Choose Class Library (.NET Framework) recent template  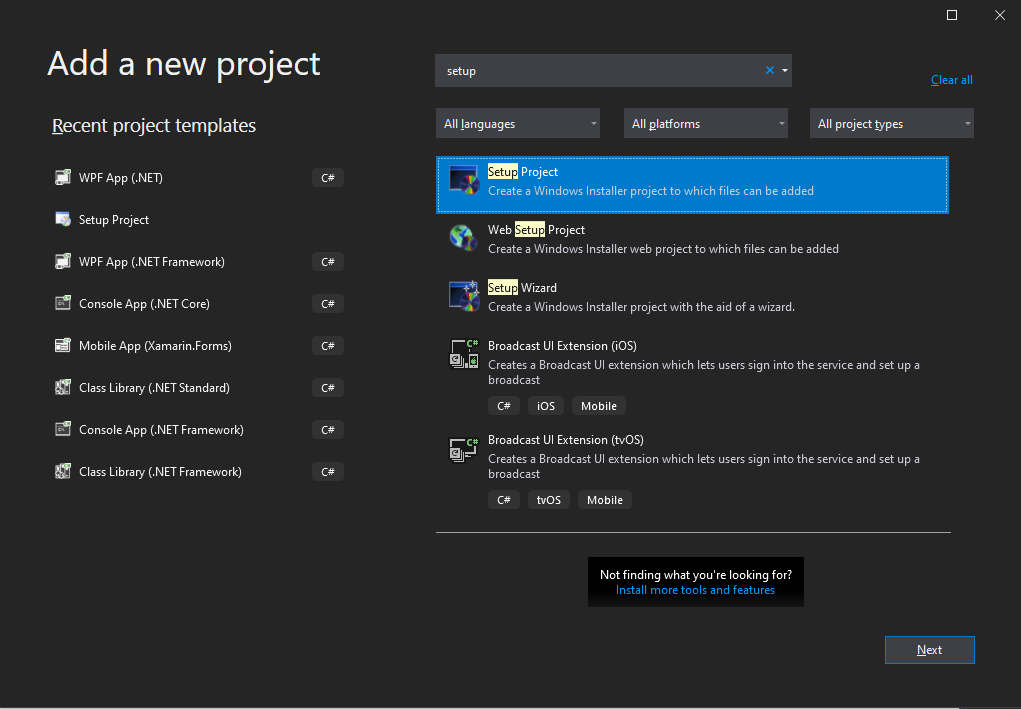(x=199, y=471)
